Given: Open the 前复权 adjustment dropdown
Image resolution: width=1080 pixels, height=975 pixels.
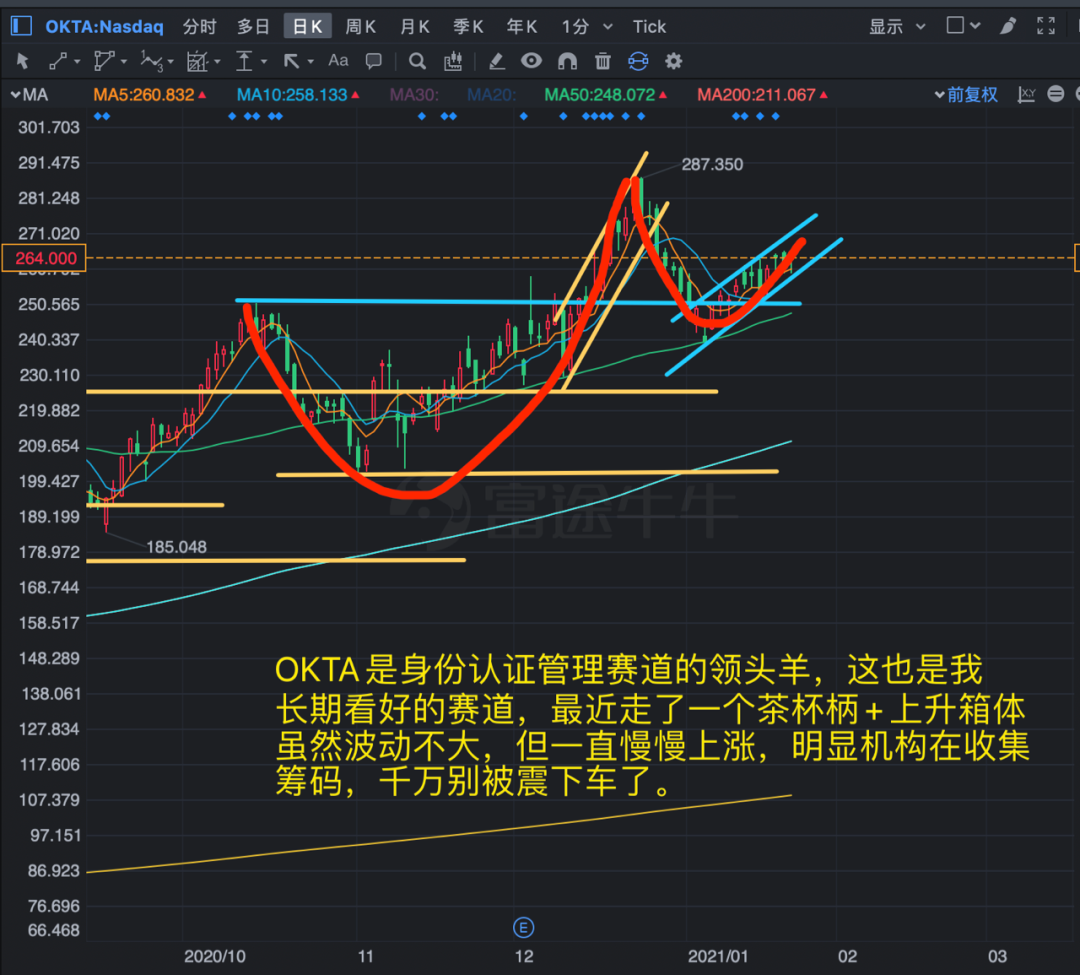Looking at the screenshot, I should [x=966, y=94].
